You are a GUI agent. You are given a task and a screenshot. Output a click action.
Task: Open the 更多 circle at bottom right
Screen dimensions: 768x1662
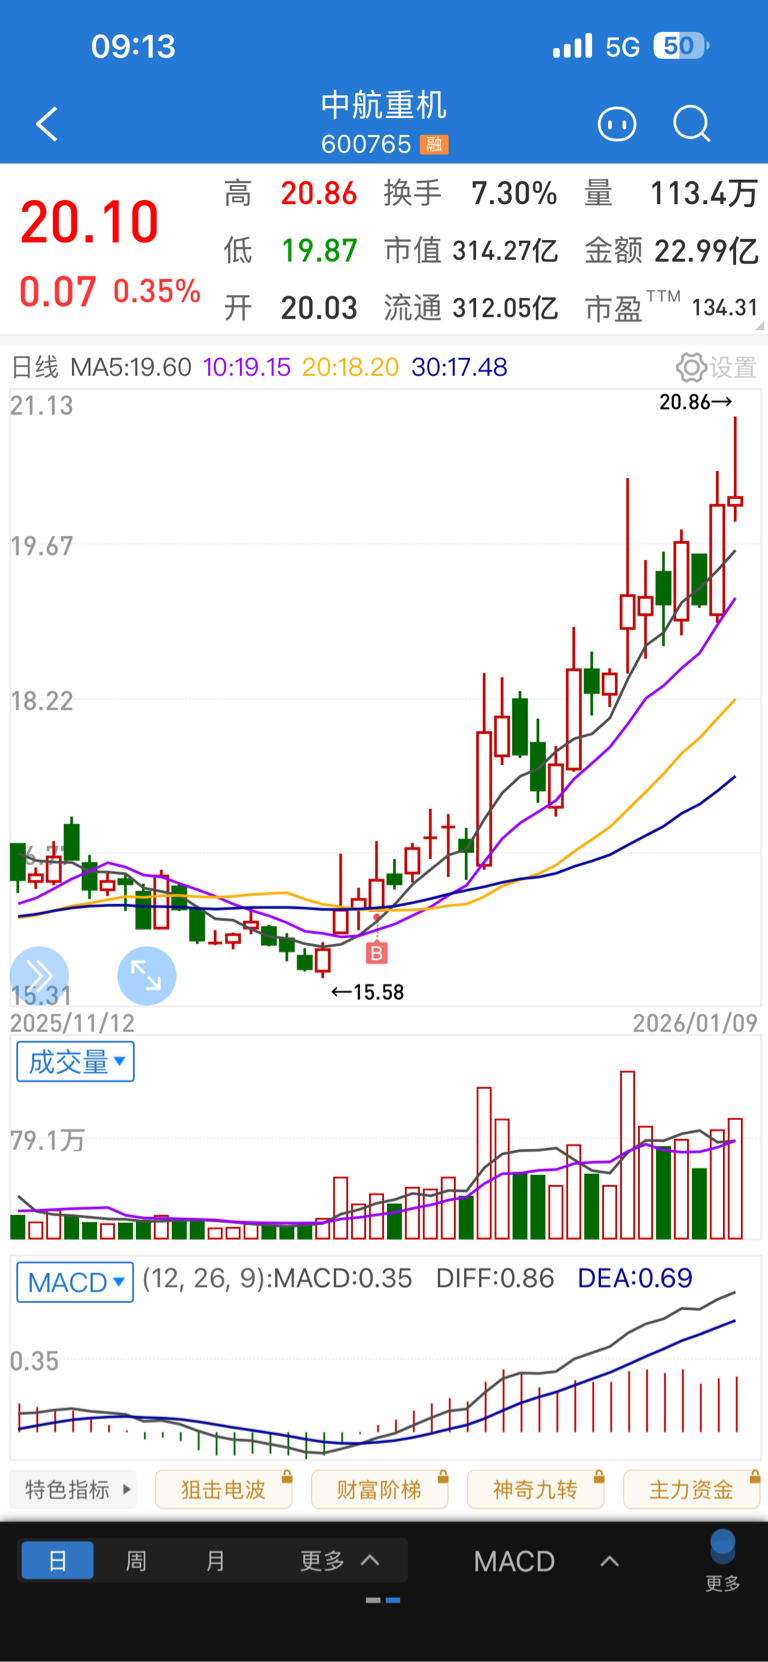tap(722, 1560)
